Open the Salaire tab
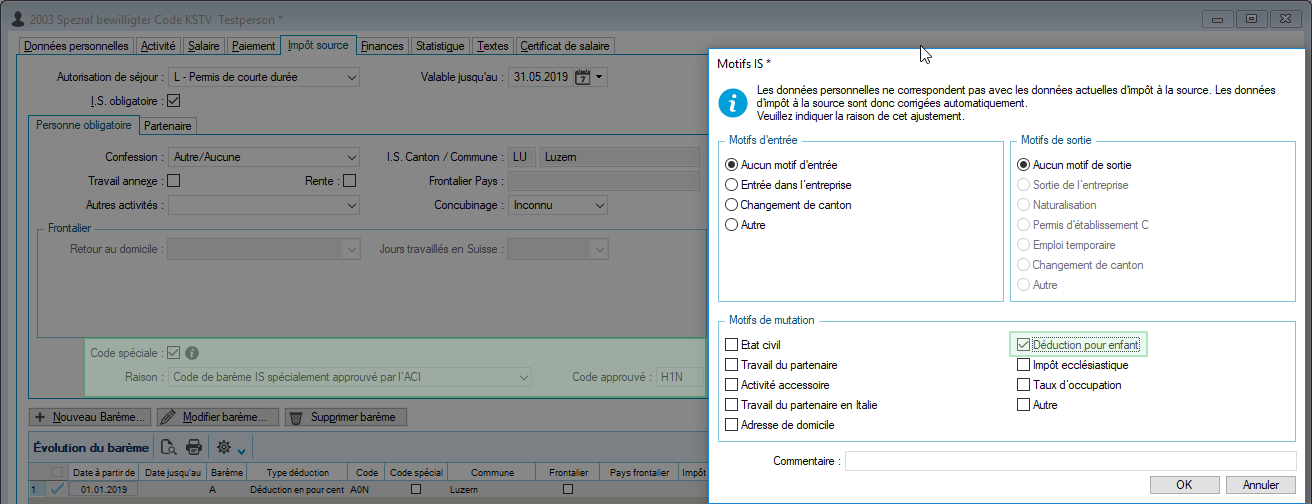 [x=204, y=46]
